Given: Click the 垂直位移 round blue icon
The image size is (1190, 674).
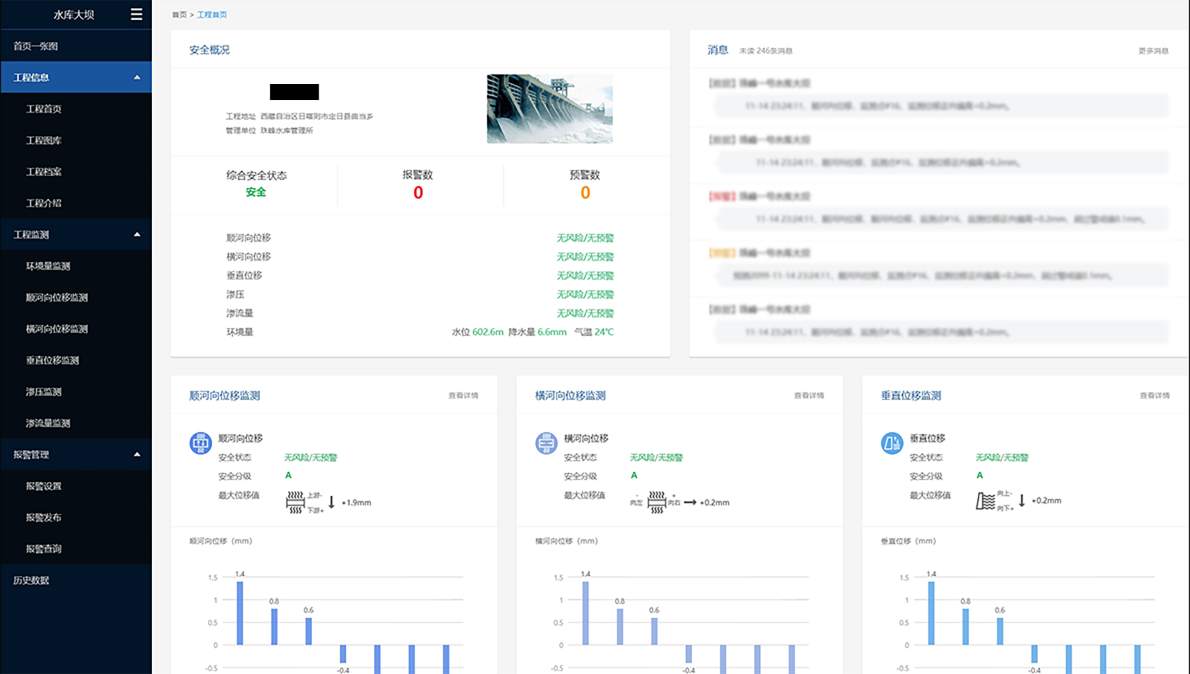Looking at the screenshot, I should [x=892, y=443].
